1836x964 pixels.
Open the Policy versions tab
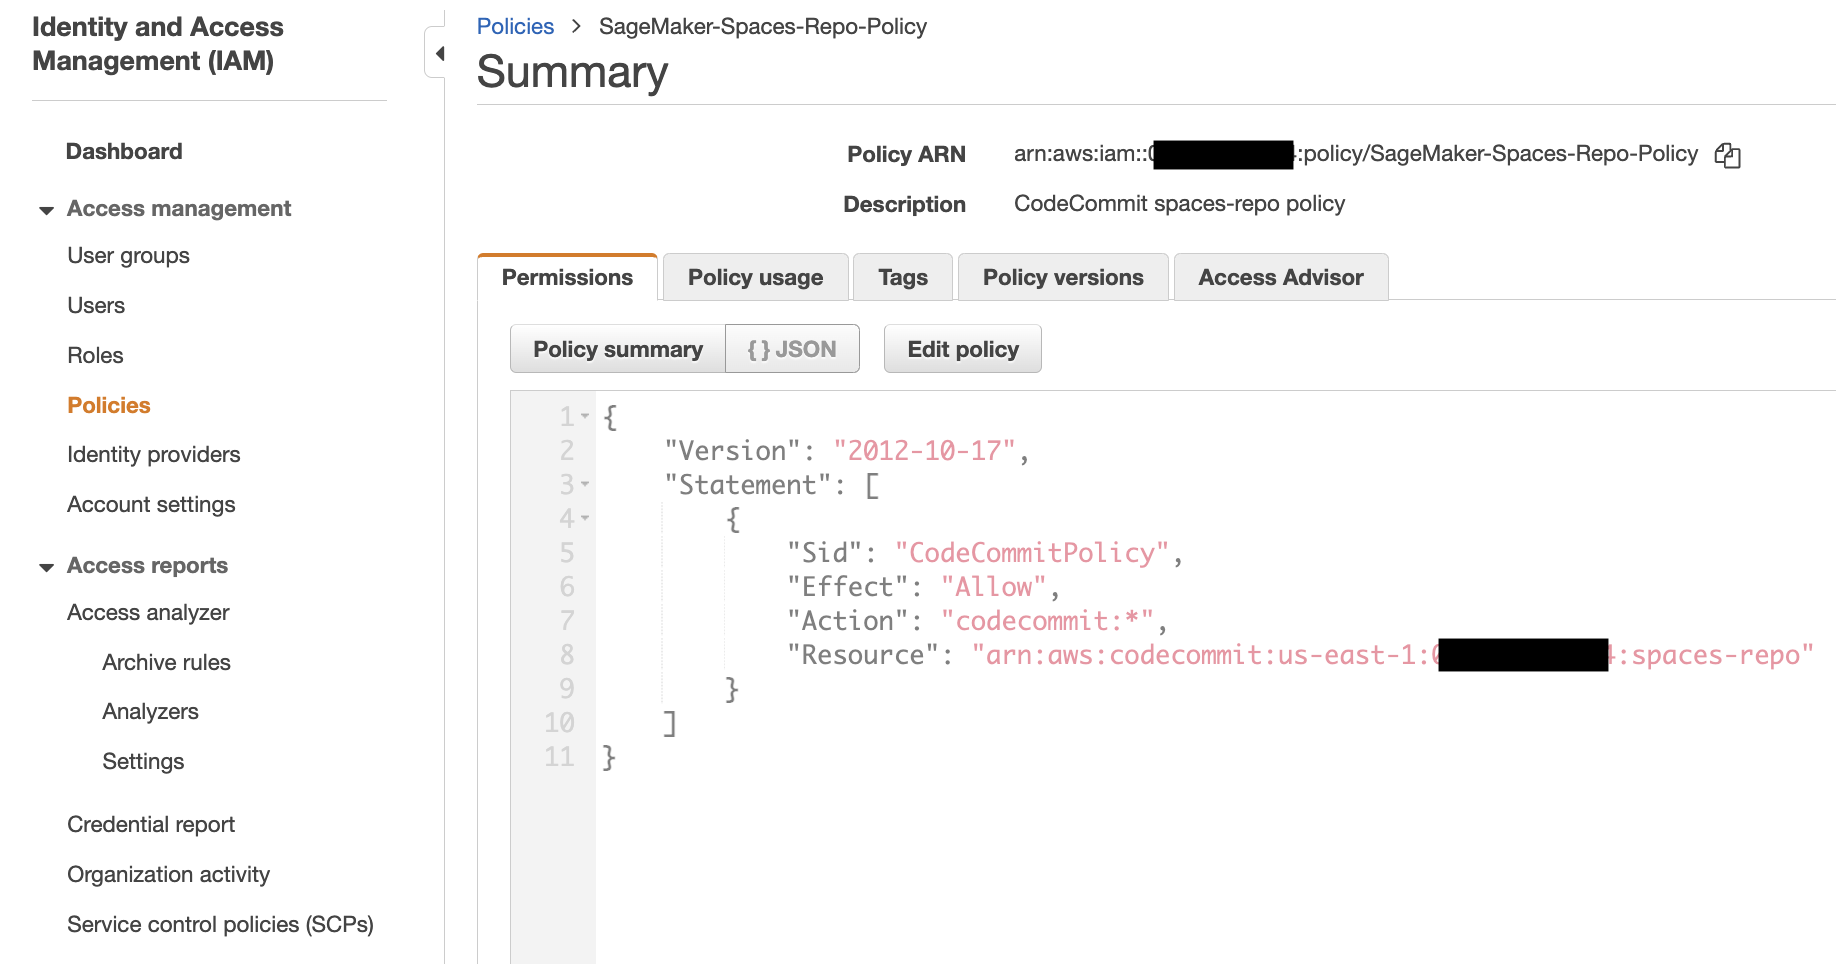[x=1062, y=277]
